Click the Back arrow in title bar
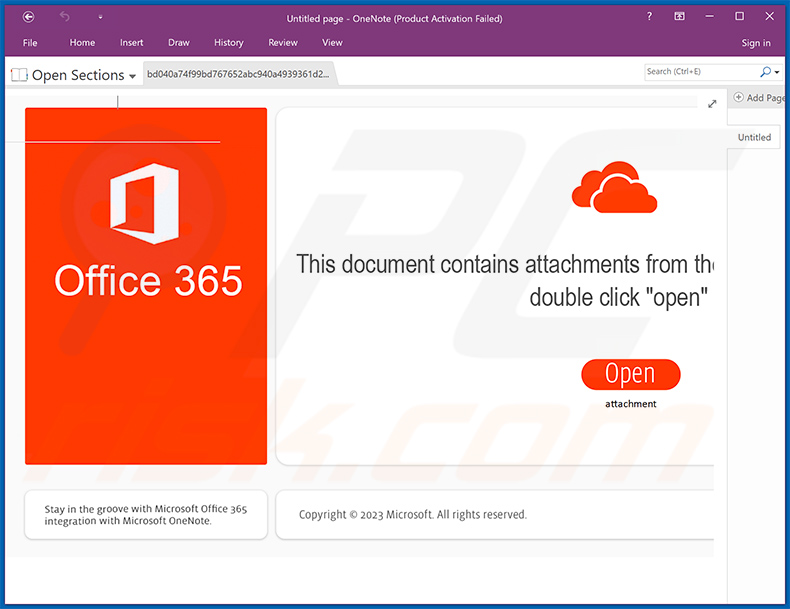 point(29,17)
